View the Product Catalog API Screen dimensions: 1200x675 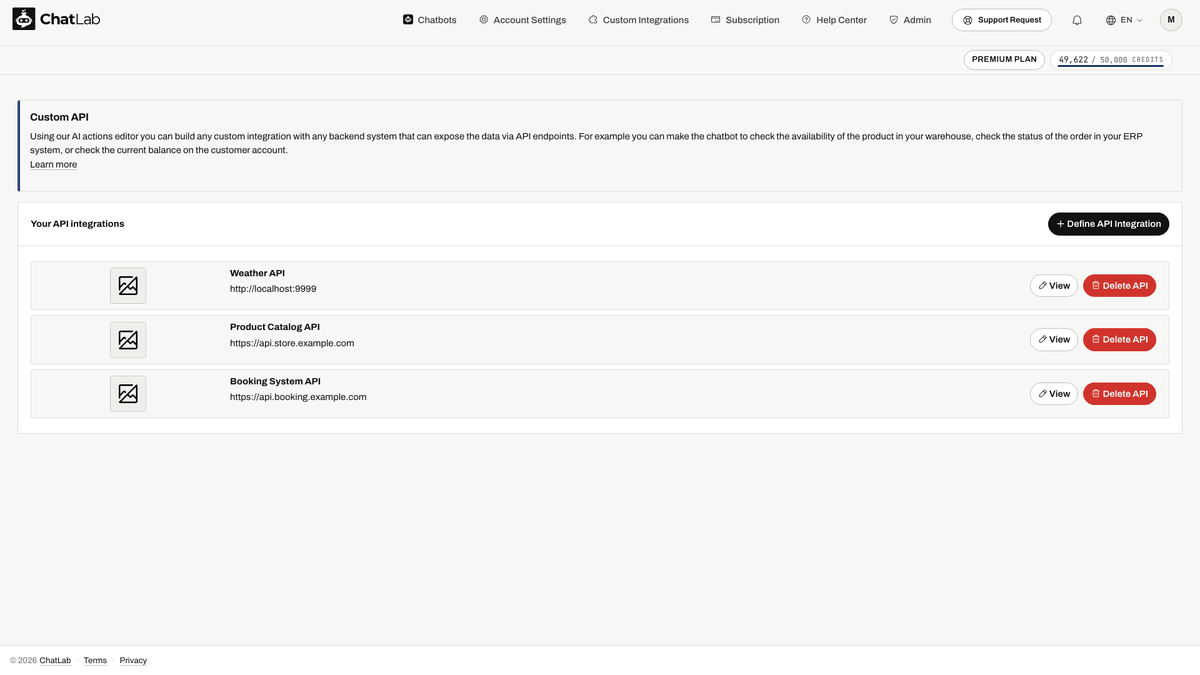(1054, 340)
